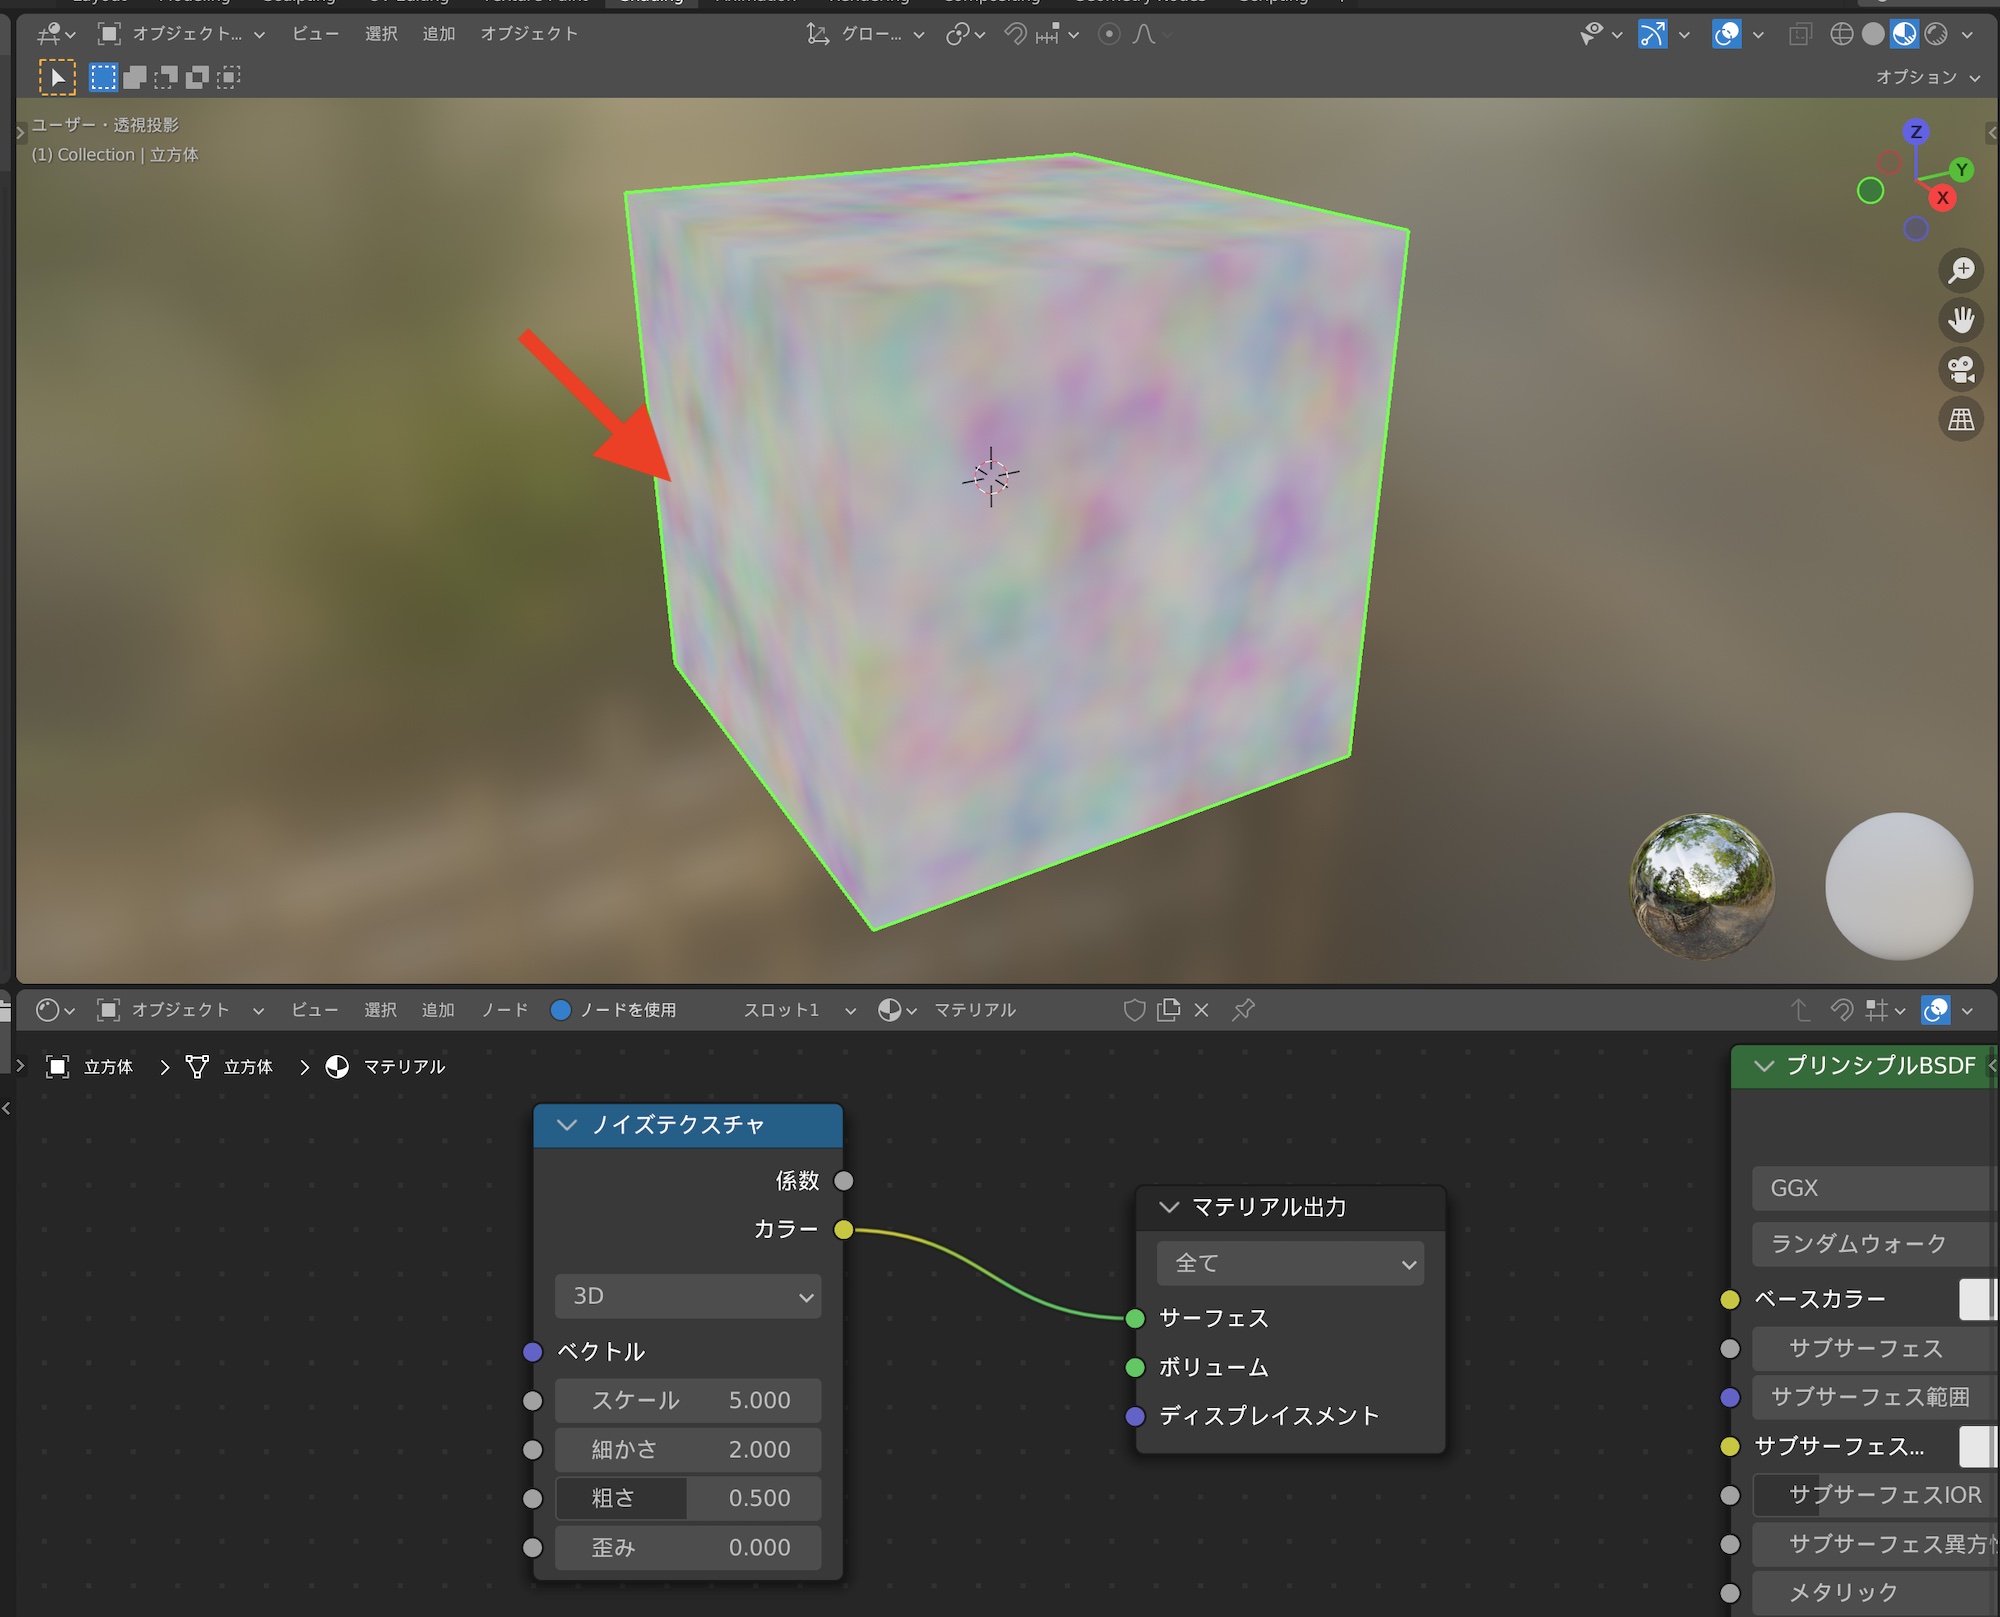Image resolution: width=2000 pixels, height=1617 pixels.
Task: Toggle gizmo display button
Action: point(1653,34)
